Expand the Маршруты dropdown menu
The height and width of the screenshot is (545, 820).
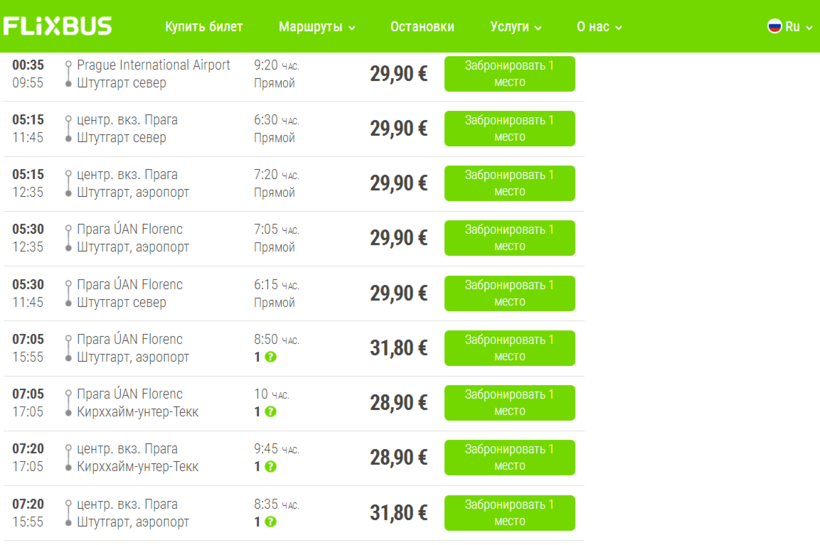317,27
